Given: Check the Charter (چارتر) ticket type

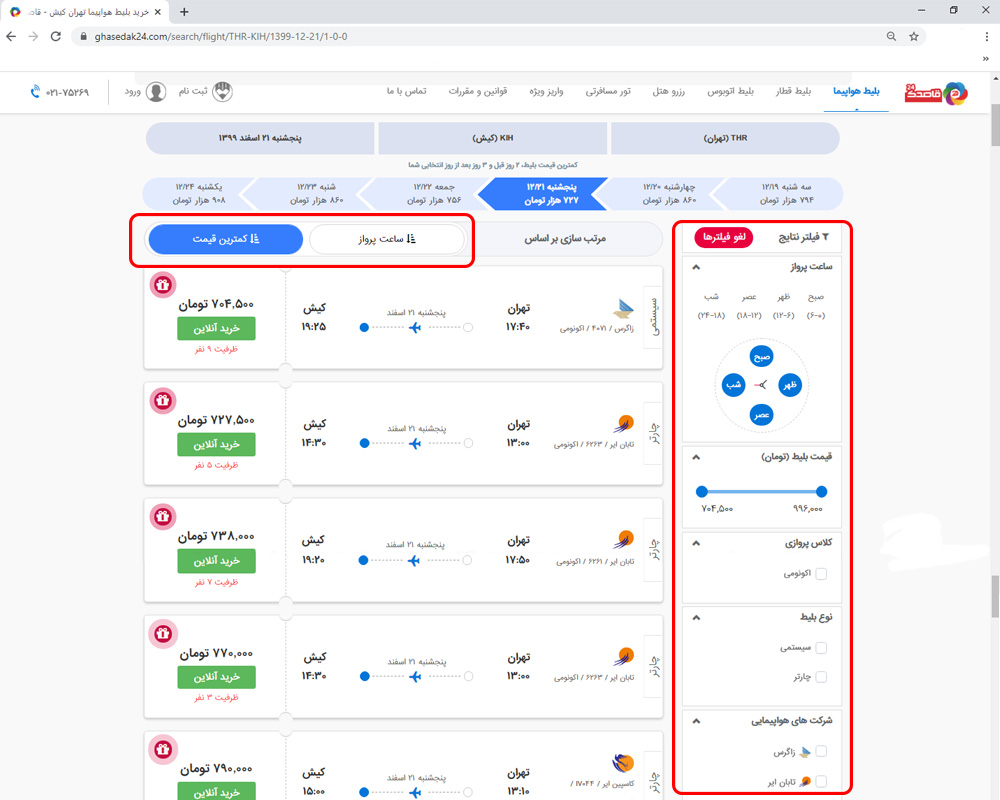Looking at the screenshot, I should (821, 677).
